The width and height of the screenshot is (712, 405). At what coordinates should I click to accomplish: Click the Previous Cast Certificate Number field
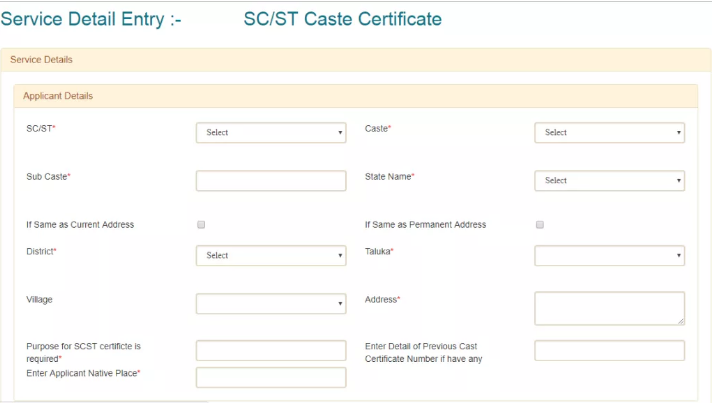[x=609, y=350]
